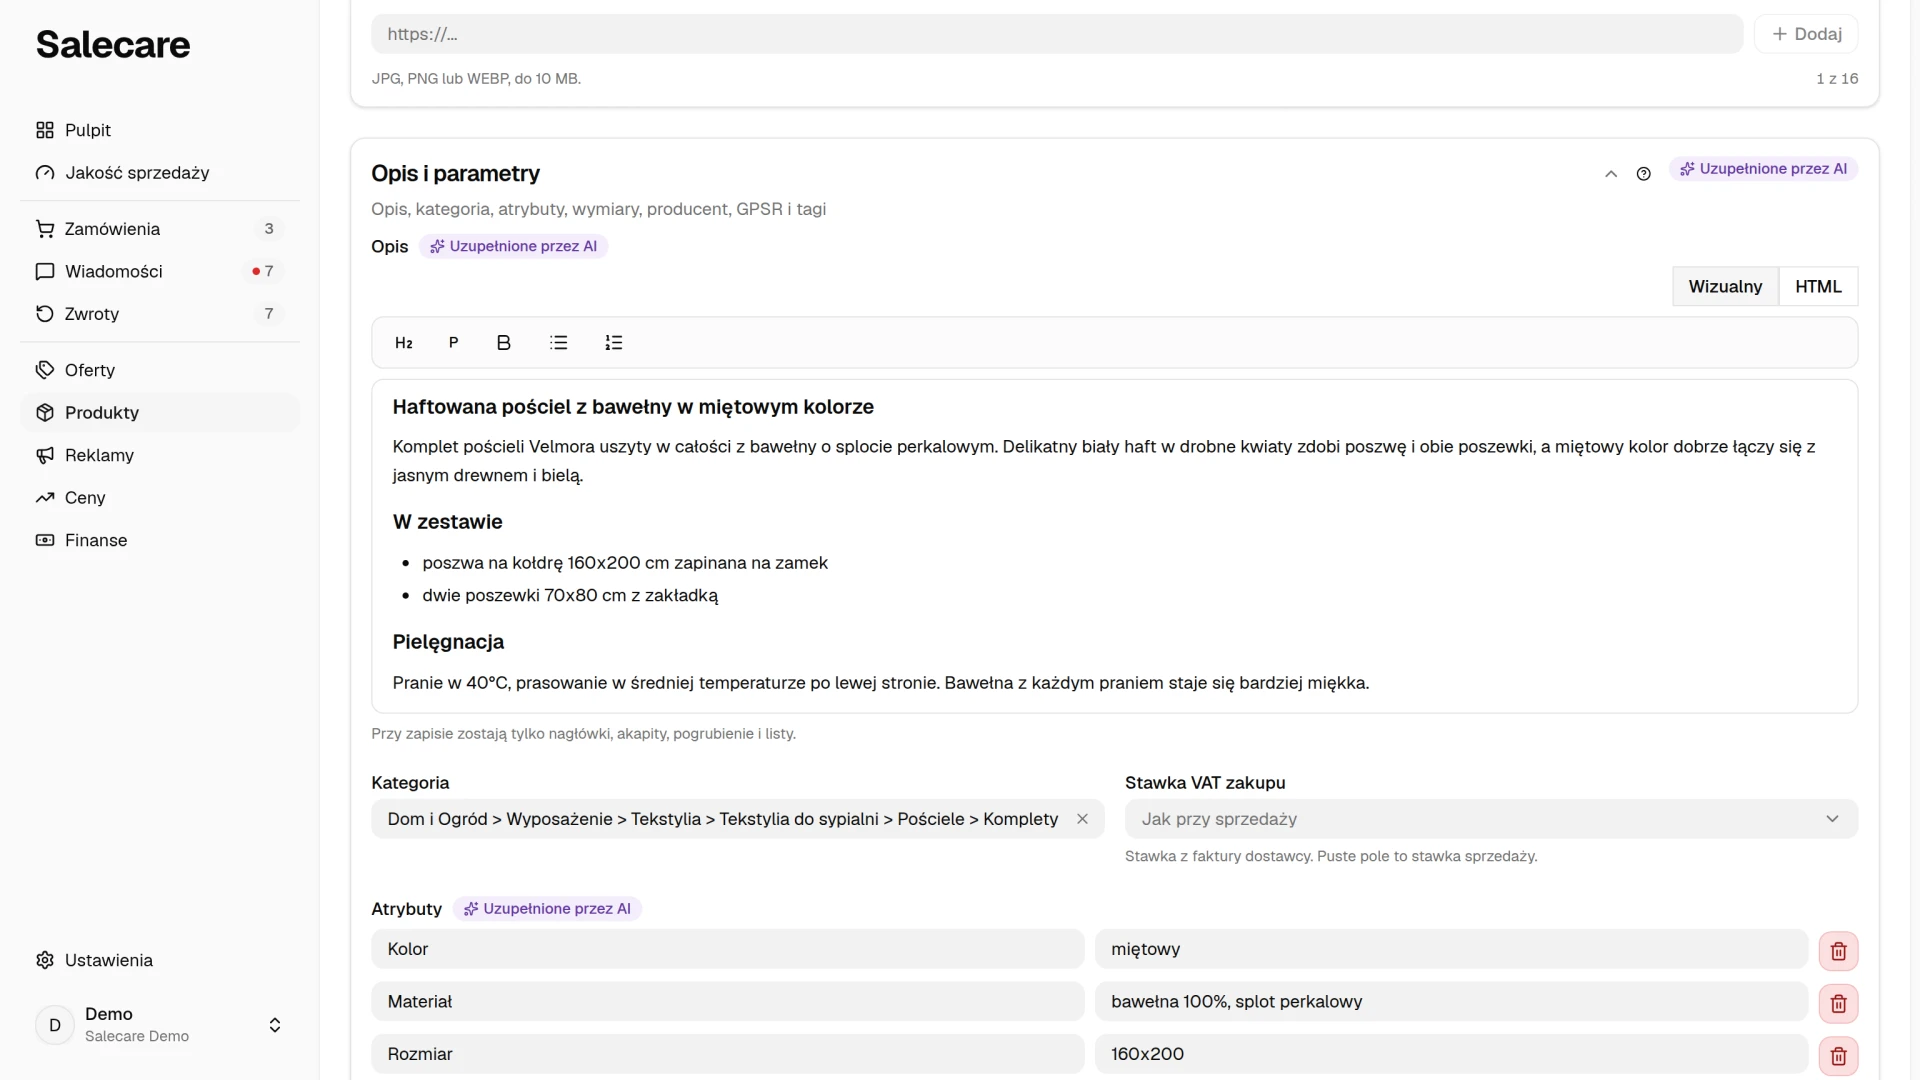This screenshot has height=1080, width=1920.
Task: Insert a bulleted list in the editor
Action: click(x=559, y=343)
